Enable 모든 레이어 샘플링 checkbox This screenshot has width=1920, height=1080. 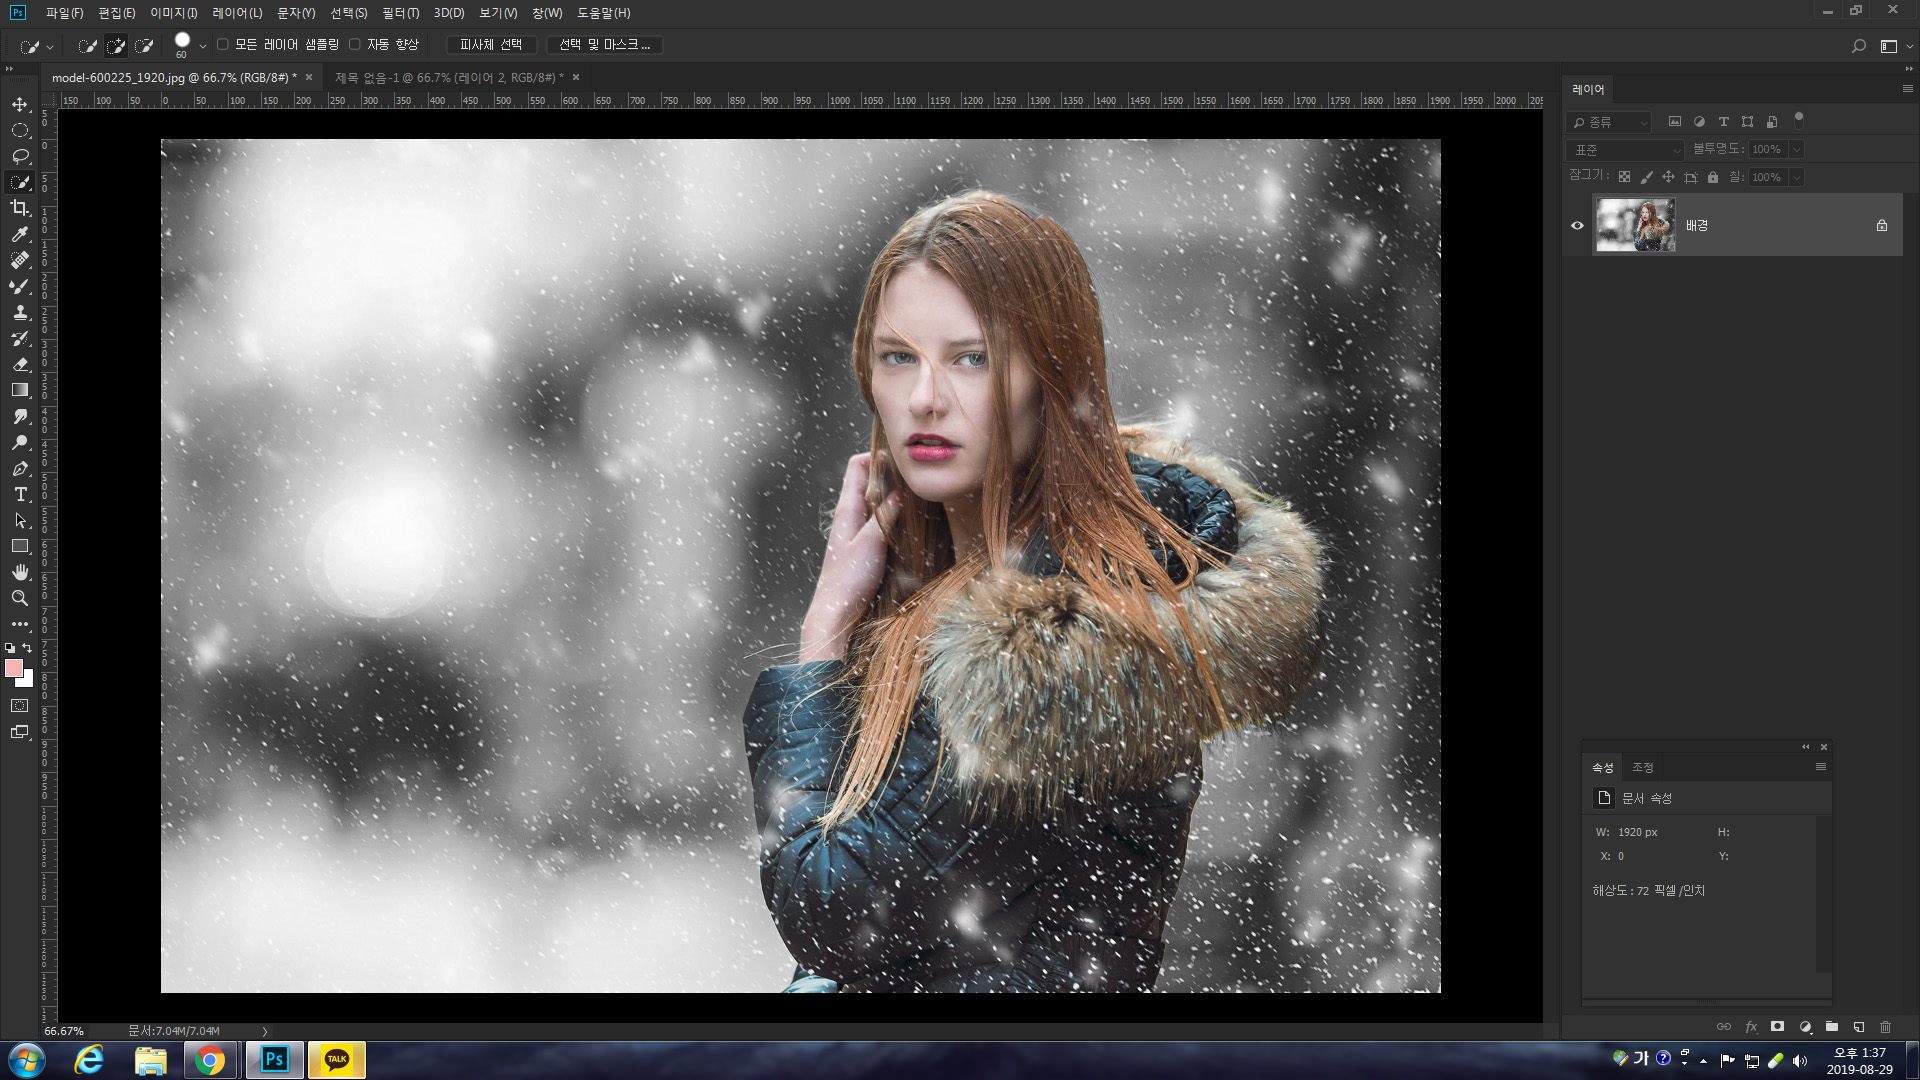click(x=223, y=45)
